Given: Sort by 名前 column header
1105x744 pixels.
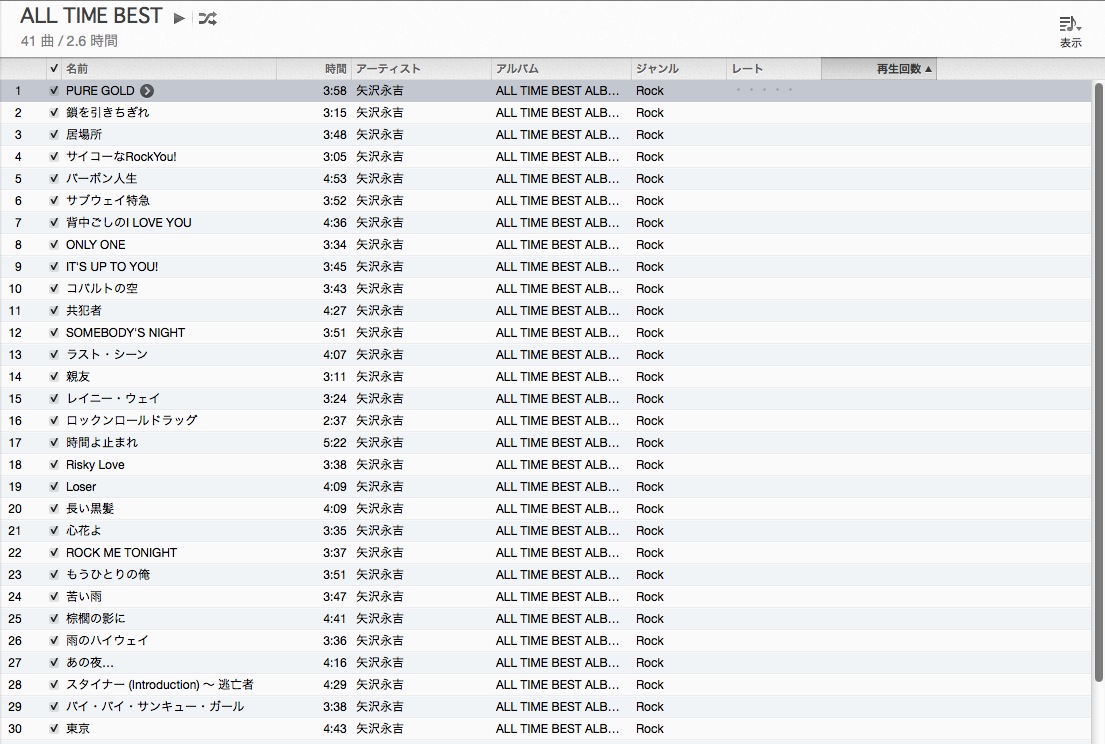Looking at the screenshot, I should 169,68.
